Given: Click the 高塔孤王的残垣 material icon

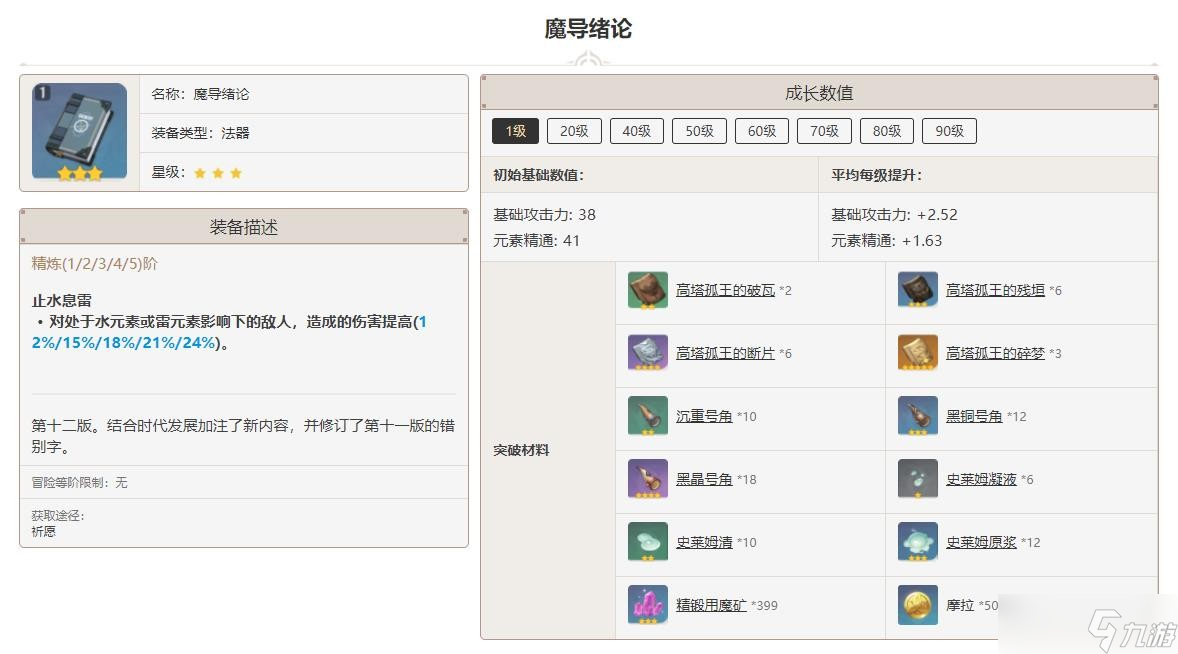Looking at the screenshot, I should [917, 291].
